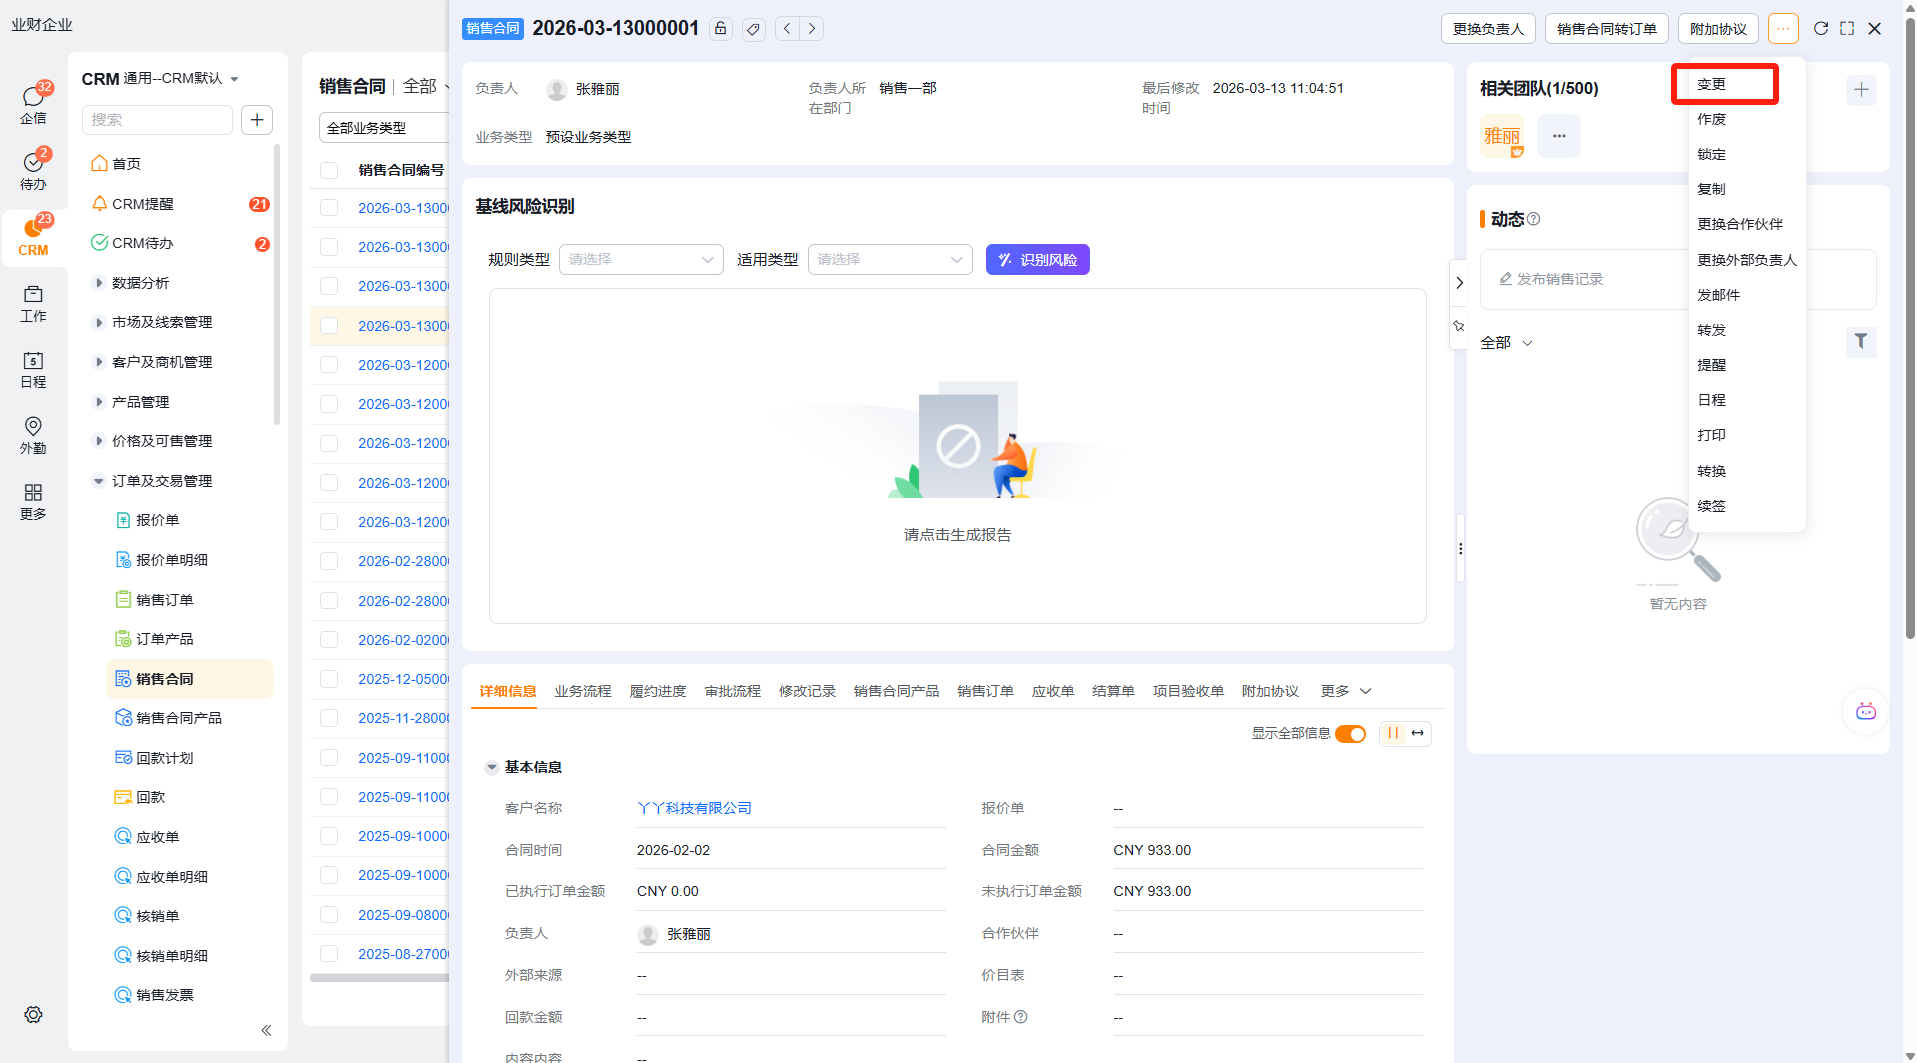The image size is (1917, 1063).
Task: Collapse the right side panel arrow
Action: 1460,283
